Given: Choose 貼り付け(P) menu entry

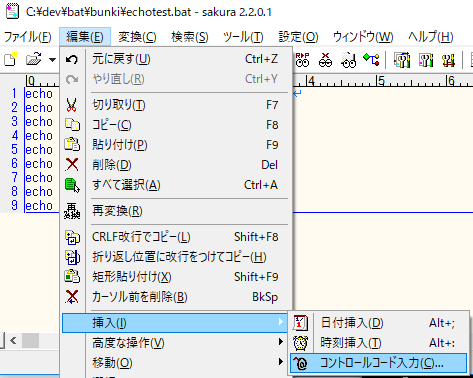Looking at the screenshot, I should point(175,145).
